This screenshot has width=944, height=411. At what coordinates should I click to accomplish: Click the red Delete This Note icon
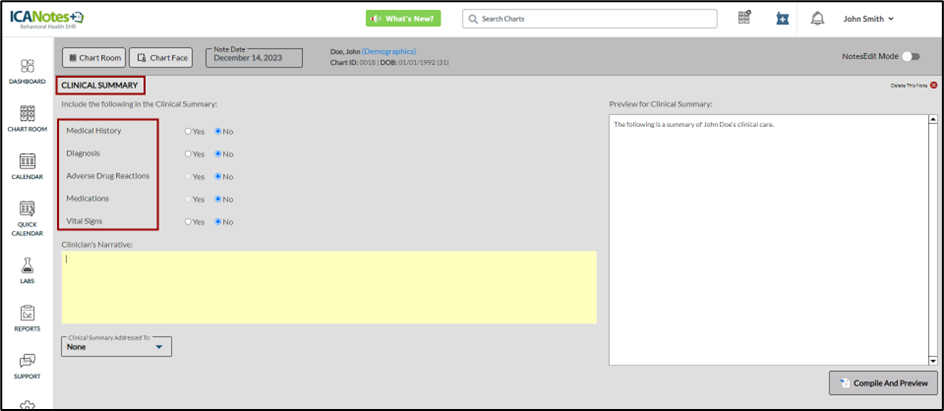point(933,85)
